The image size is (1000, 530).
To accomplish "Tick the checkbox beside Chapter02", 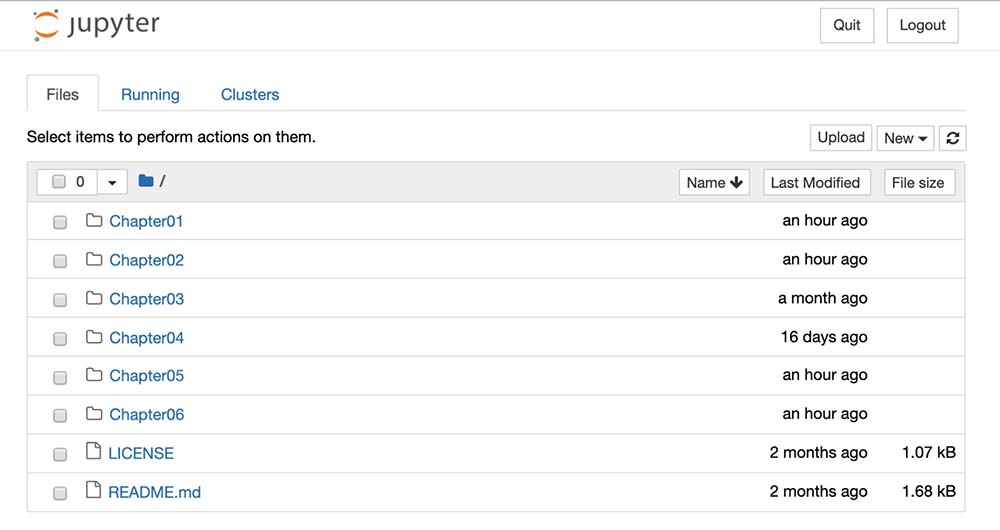I will 60,261.
